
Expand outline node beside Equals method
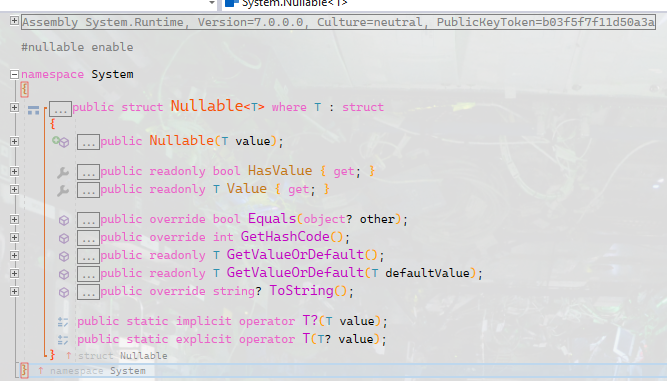pyautogui.click(x=14, y=219)
